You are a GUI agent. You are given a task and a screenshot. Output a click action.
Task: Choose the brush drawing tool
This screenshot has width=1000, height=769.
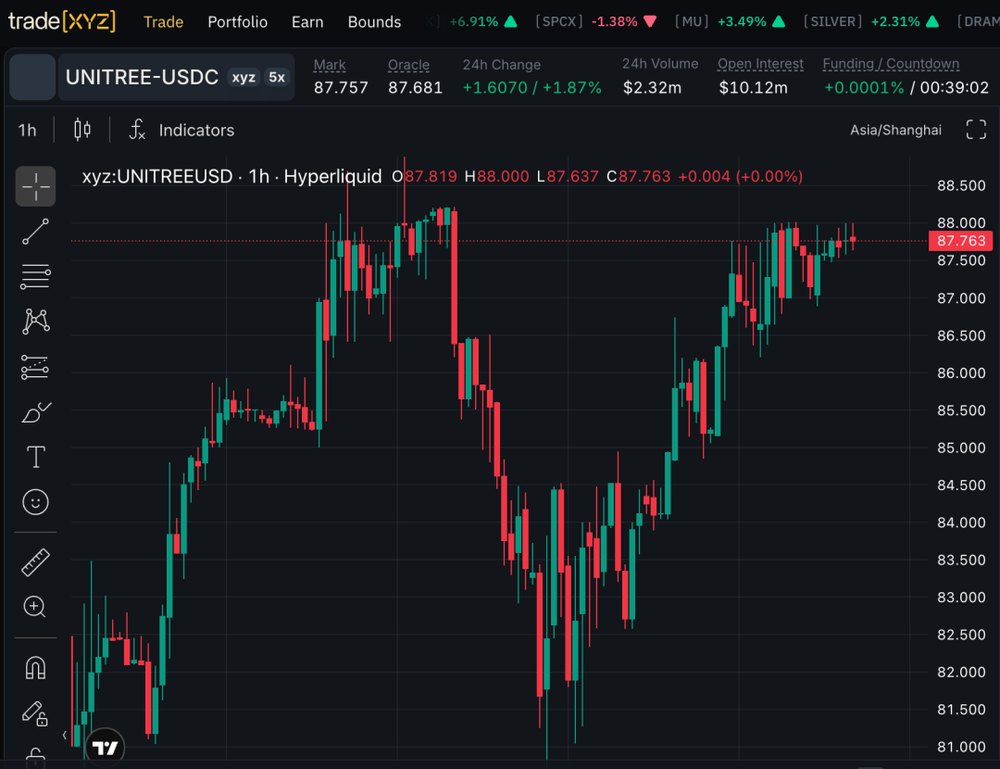[x=36, y=413]
